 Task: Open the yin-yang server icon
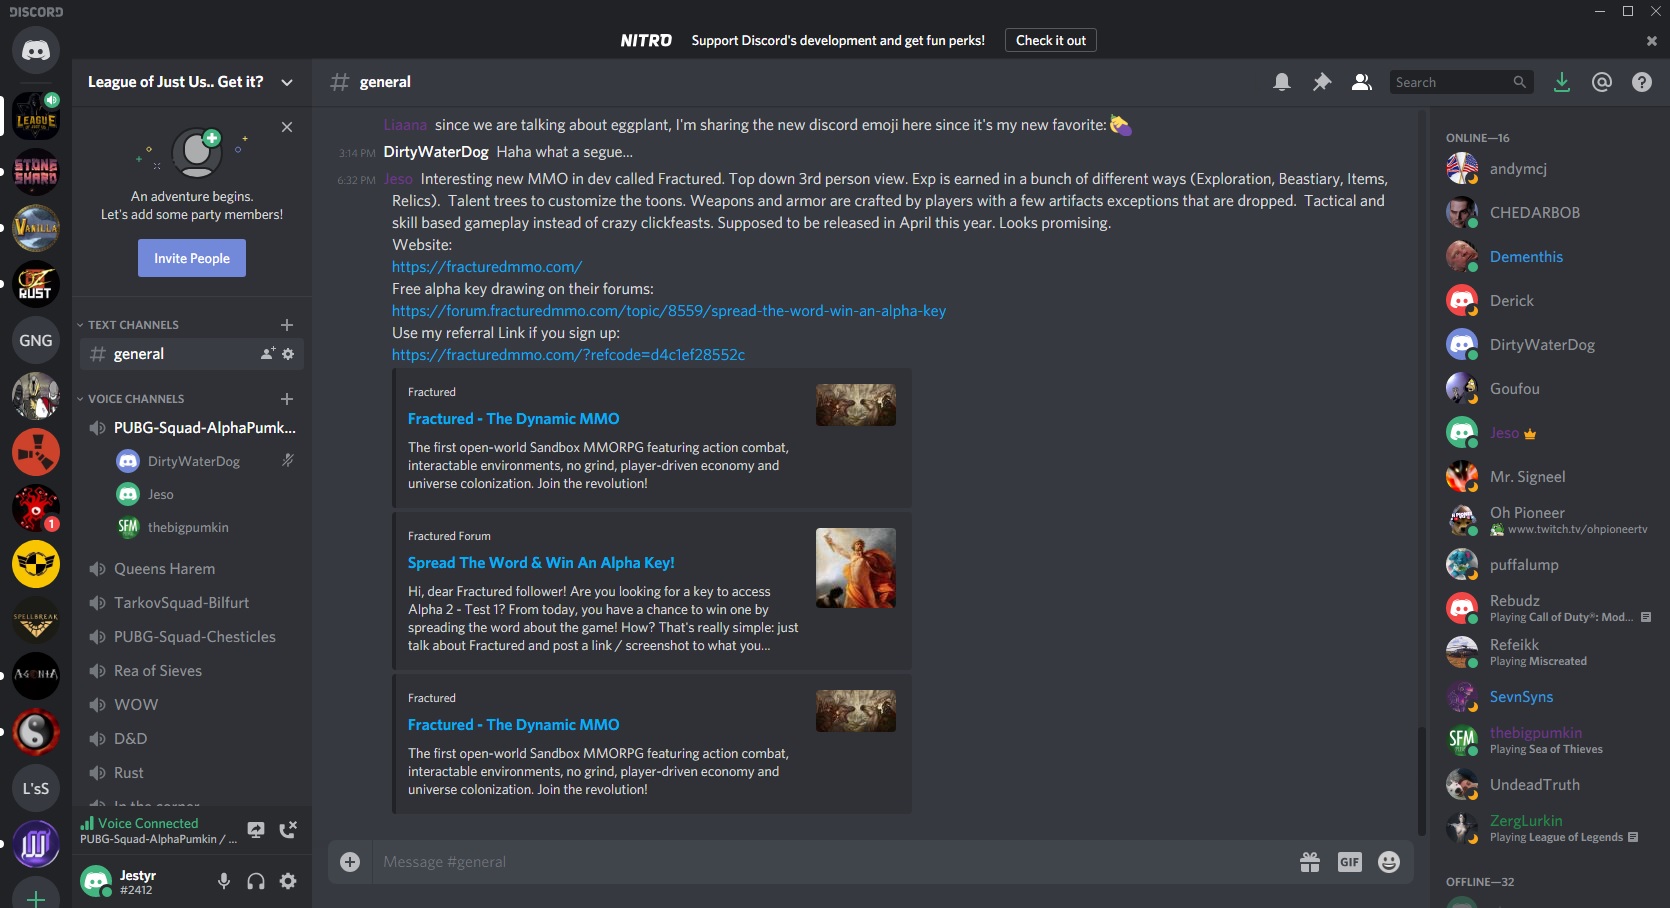pos(36,732)
